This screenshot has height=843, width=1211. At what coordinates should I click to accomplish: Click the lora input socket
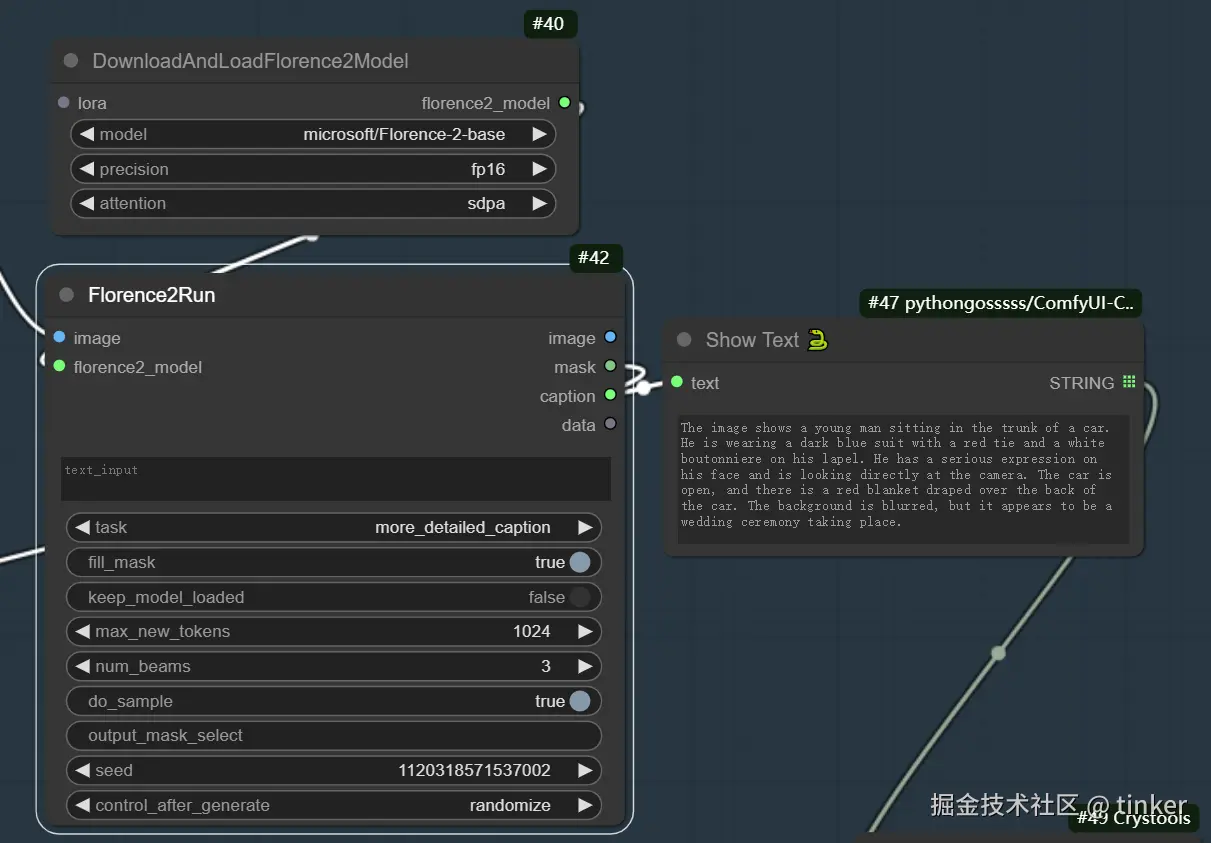tap(64, 102)
